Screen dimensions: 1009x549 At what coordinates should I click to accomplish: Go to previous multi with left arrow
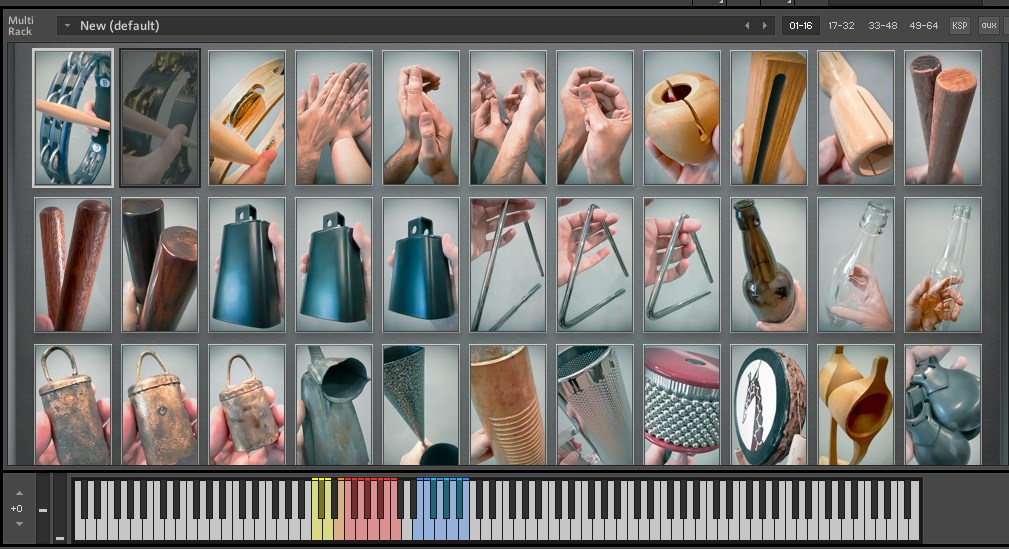tap(747, 26)
